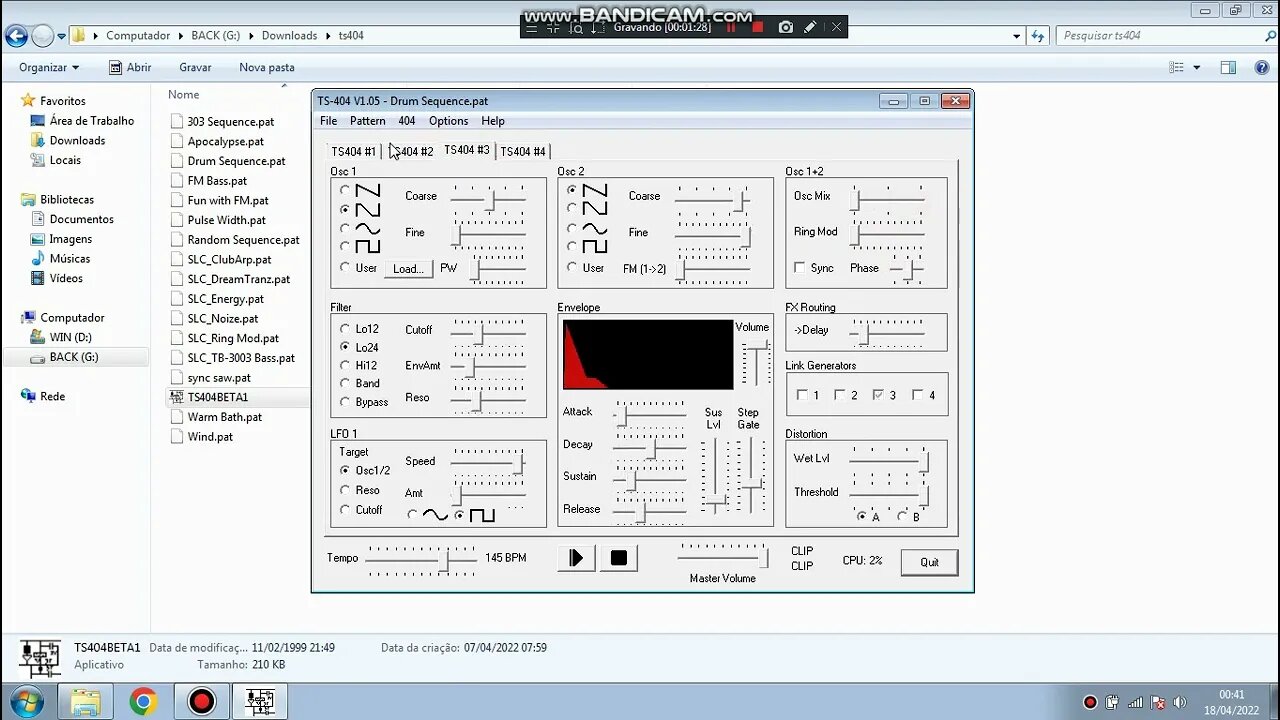Select Osc 1 sawtooth down waveform
Viewport: 1280px width, 720px height.
click(x=345, y=190)
